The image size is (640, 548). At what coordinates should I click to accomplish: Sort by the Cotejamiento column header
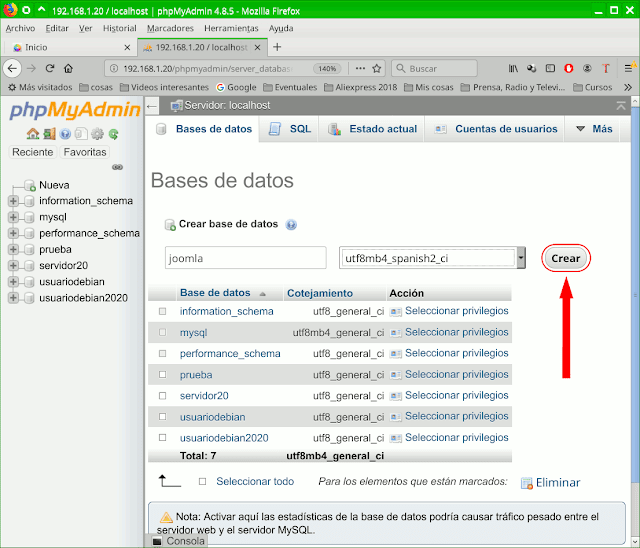click(320, 293)
